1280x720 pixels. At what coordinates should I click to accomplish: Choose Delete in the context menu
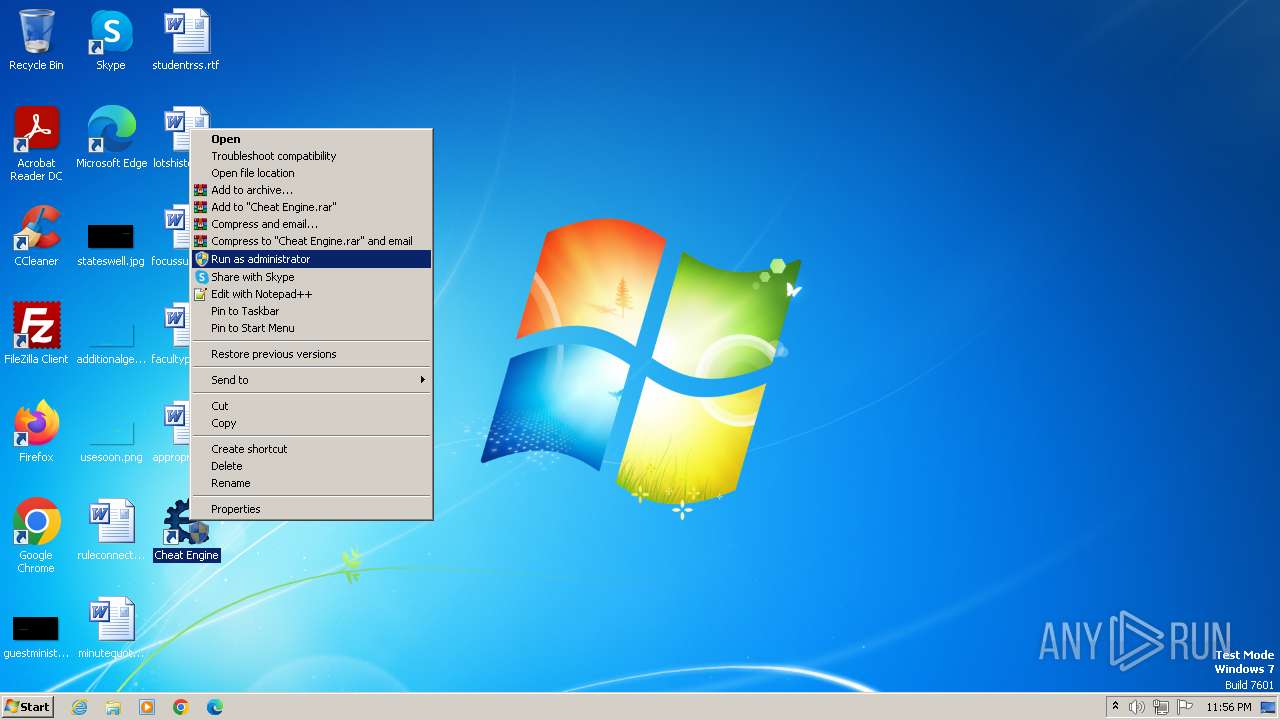click(x=311, y=466)
